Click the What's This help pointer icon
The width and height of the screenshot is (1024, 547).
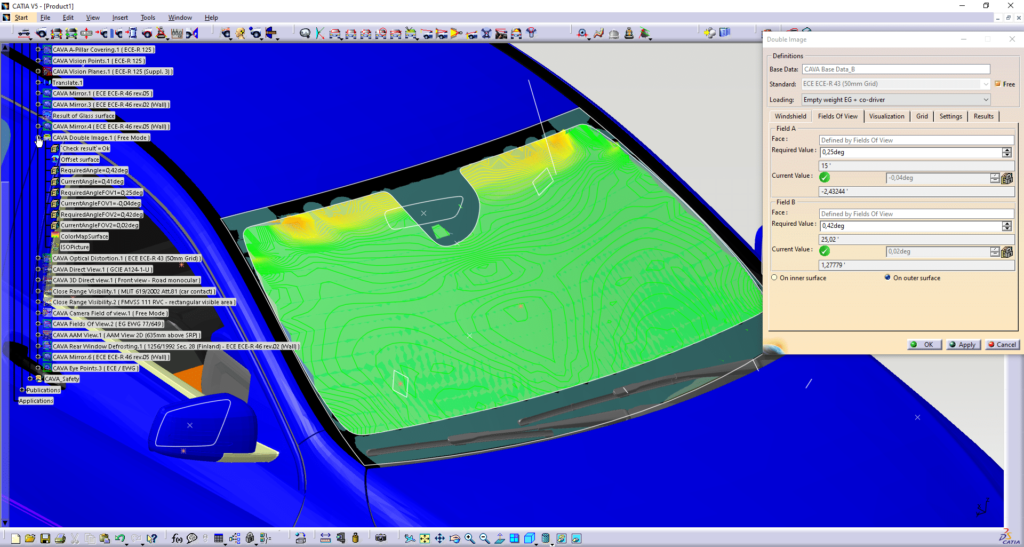(152, 539)
